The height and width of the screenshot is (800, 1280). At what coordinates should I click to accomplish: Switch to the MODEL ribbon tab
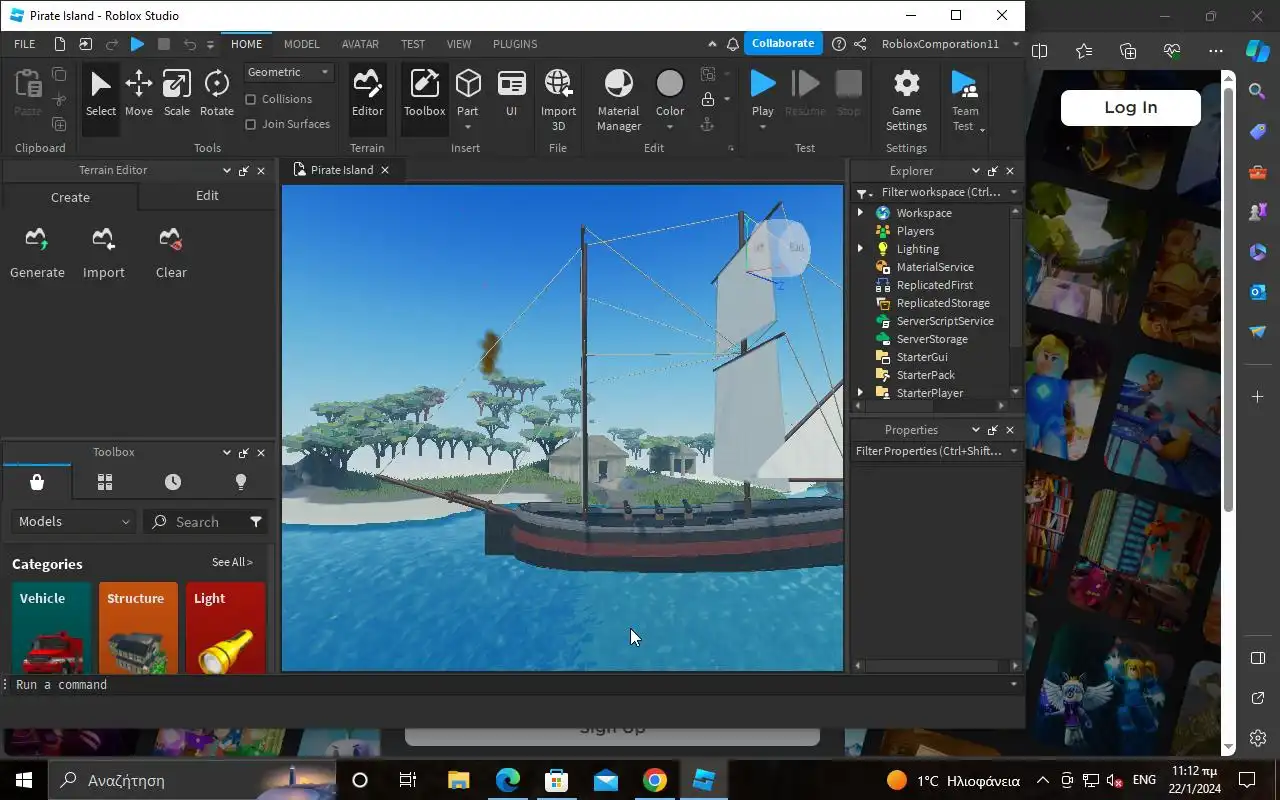click(301, 44)
